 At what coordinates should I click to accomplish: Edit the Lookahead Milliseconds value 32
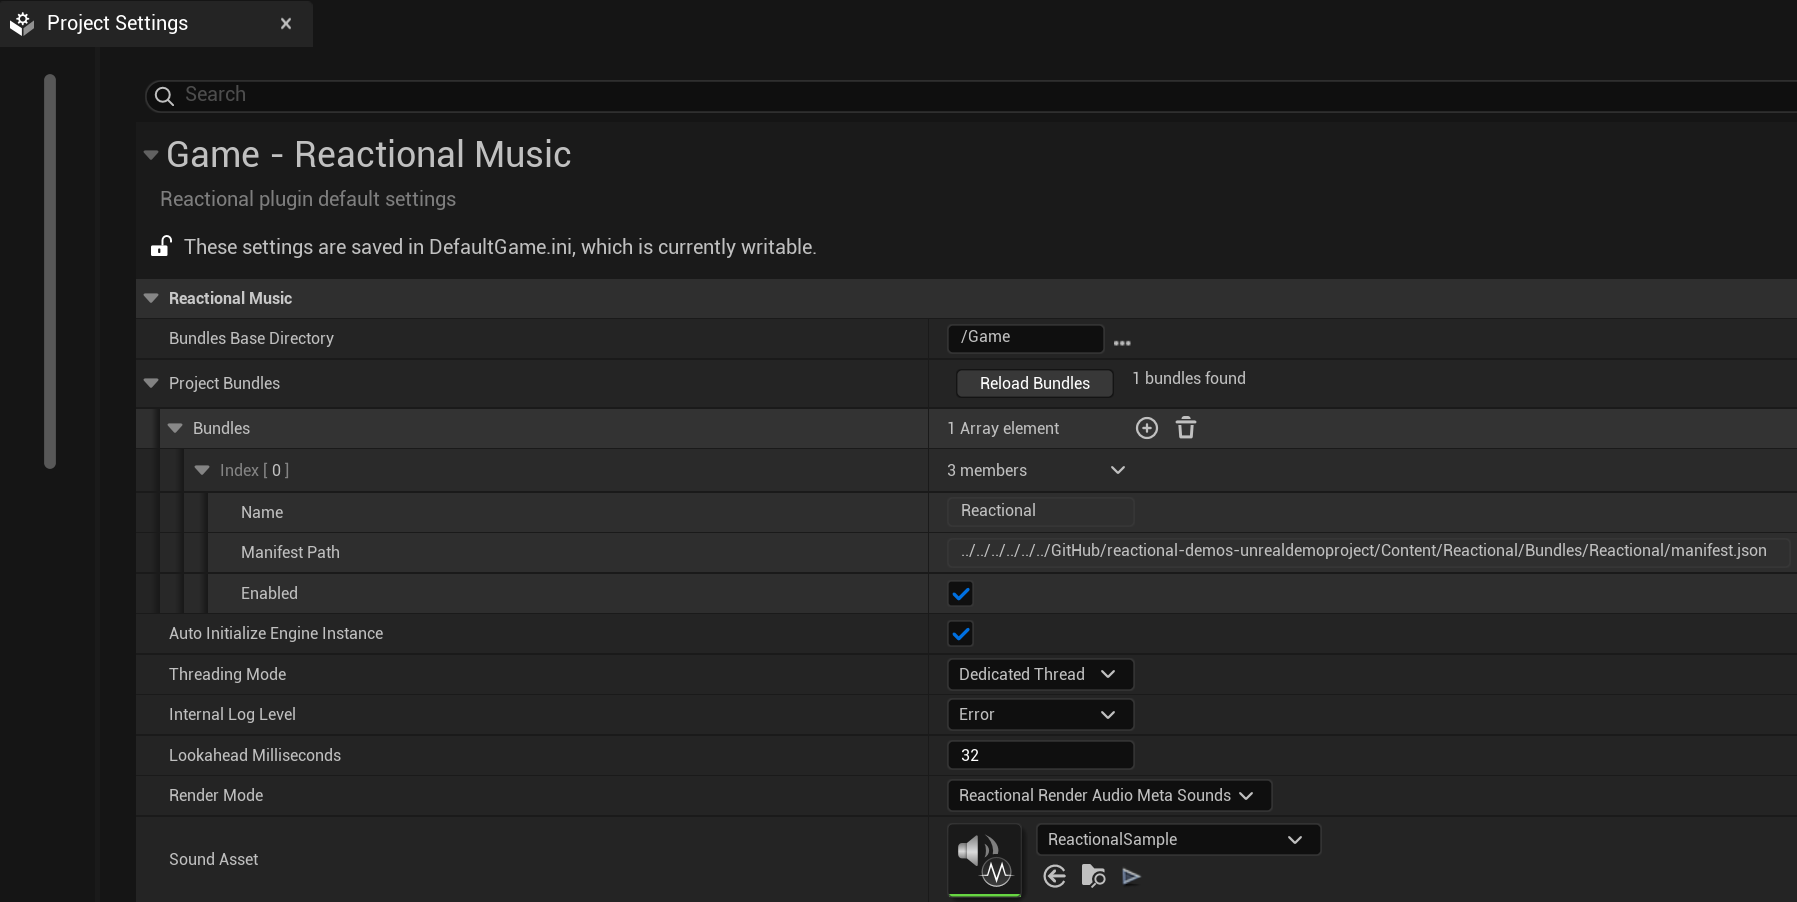pos(1040,755)
